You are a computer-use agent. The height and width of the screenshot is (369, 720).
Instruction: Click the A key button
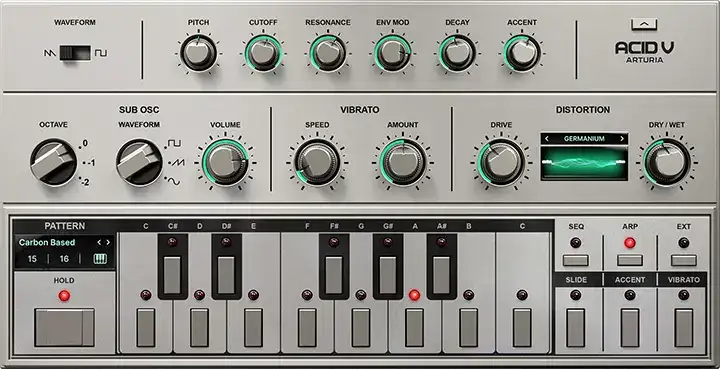pos(414,328)
